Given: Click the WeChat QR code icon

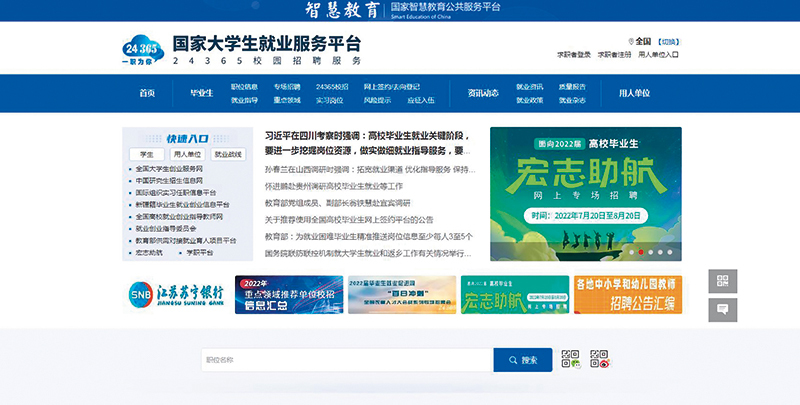Looking at the screenshot, I should [571, 359].
